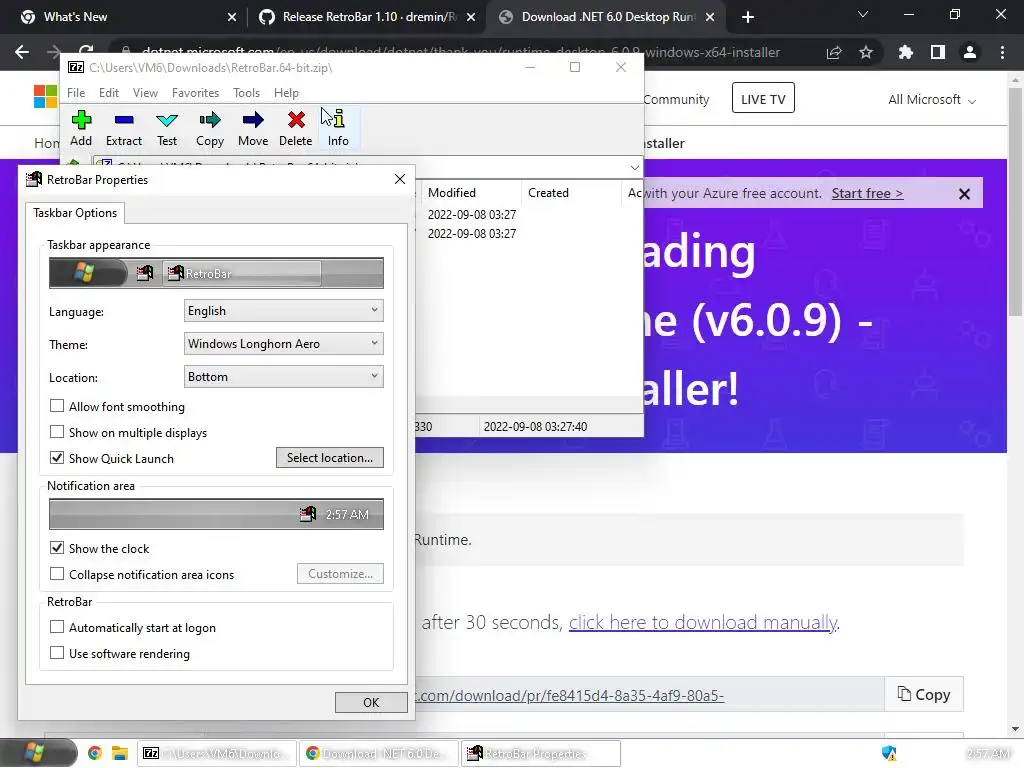Click the RetroBar Properties taskbar button
Viewport: 1024px width, 768px height.
point(541,754)
